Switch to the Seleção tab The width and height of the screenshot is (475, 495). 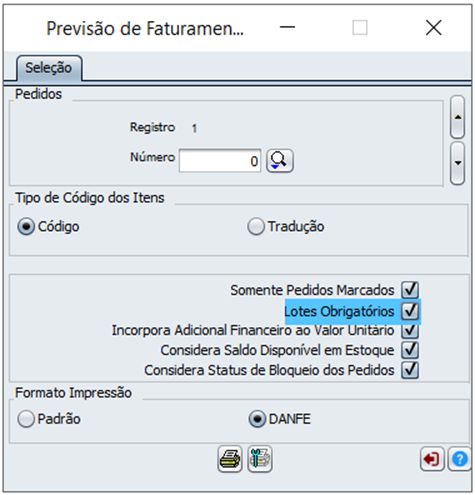pyautogui.click(x=49, y=68)
